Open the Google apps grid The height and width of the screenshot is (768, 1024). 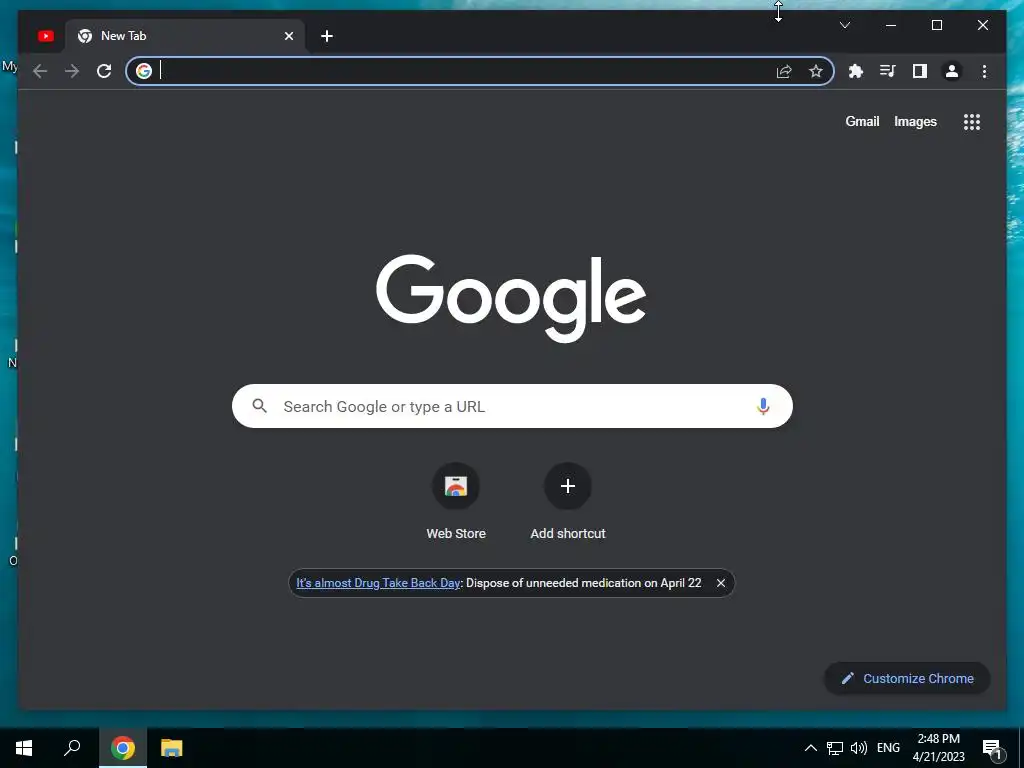click(972, 121)
